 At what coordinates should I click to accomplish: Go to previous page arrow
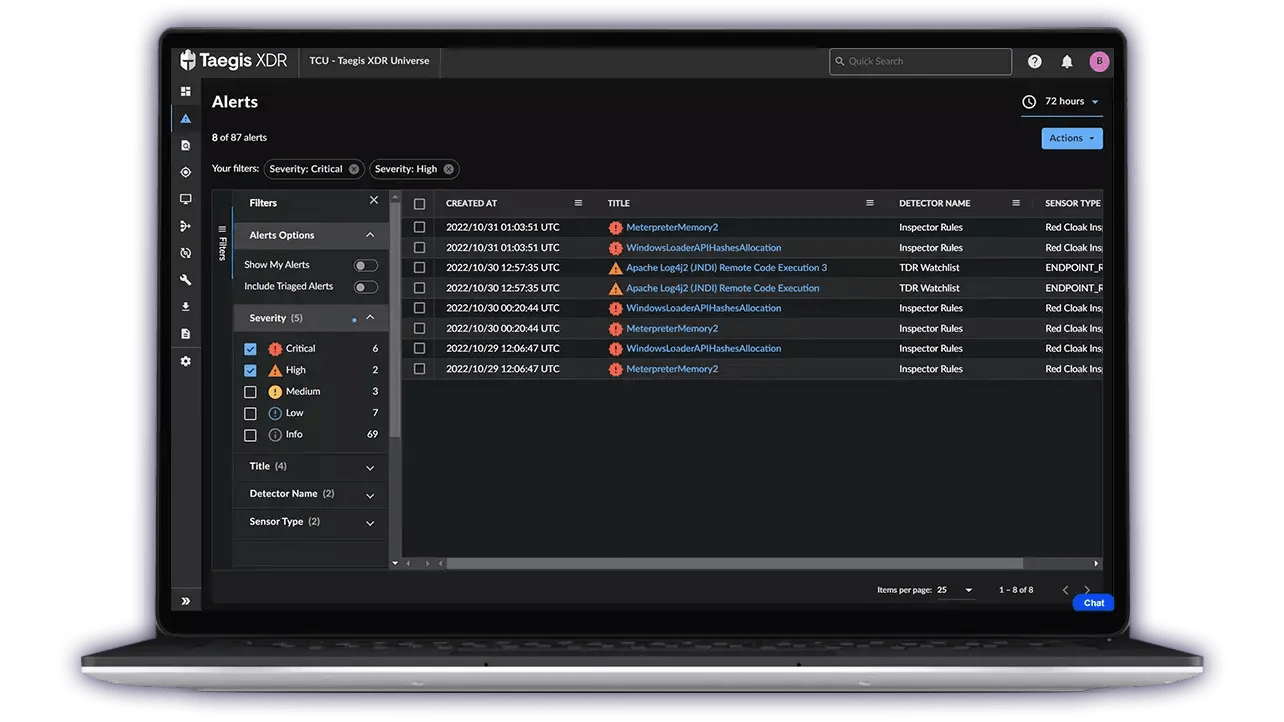tap(1065, 590)
